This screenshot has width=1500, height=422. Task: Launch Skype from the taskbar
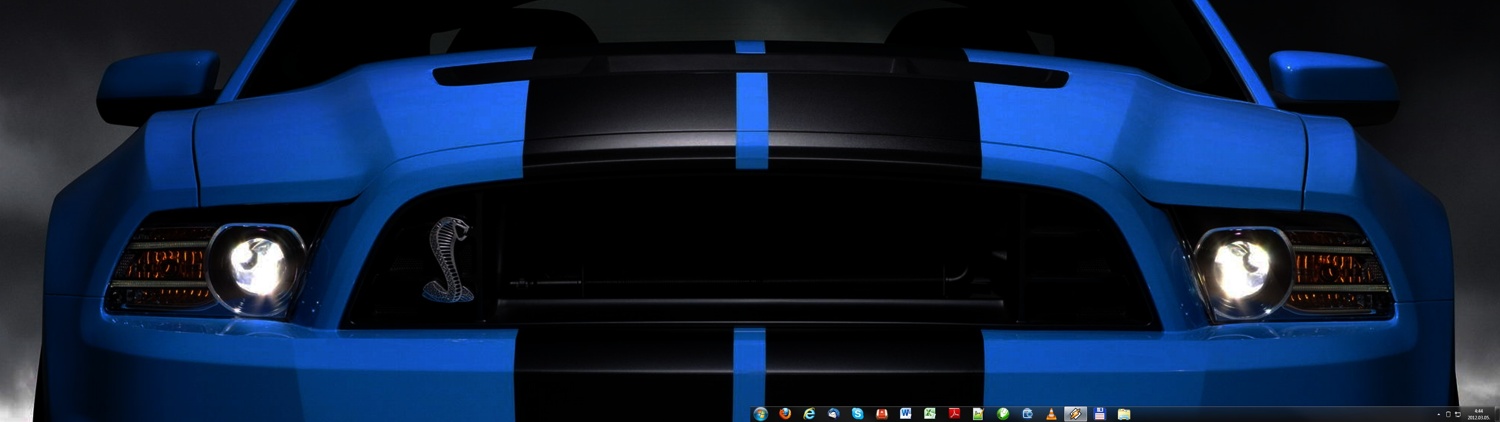coord(858,414)
